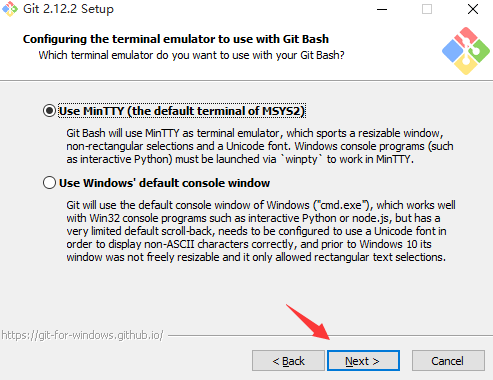The image size is (493, 380).
Task: Click the Git logo in the header
Action: (466, 51)
